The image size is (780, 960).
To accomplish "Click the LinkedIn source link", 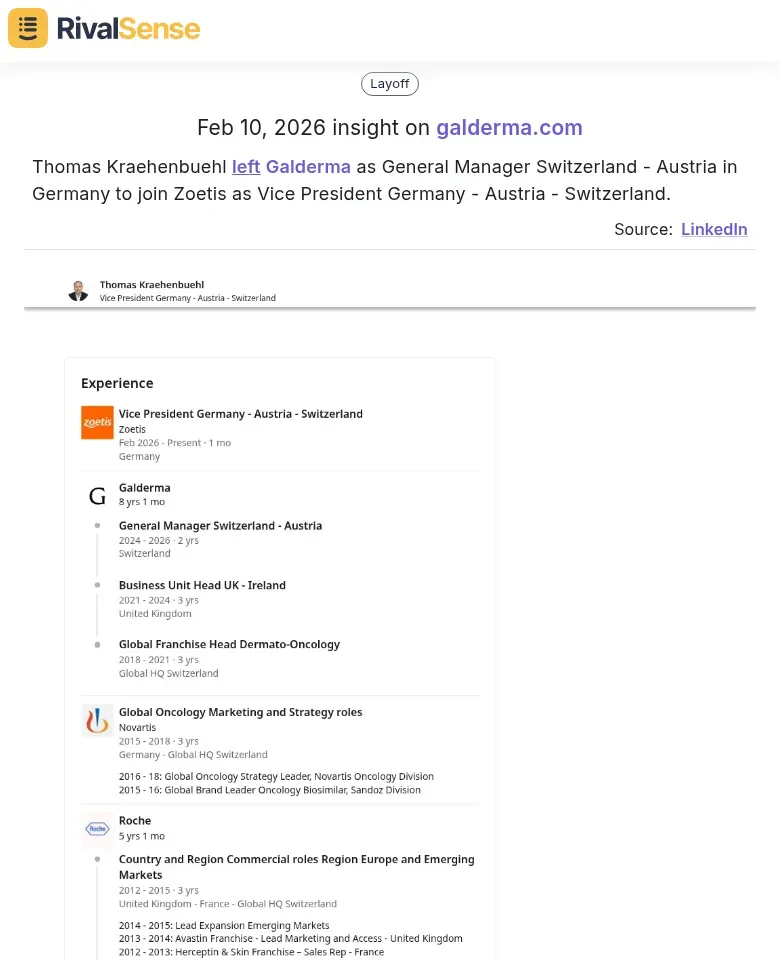I will coord(714,229).
